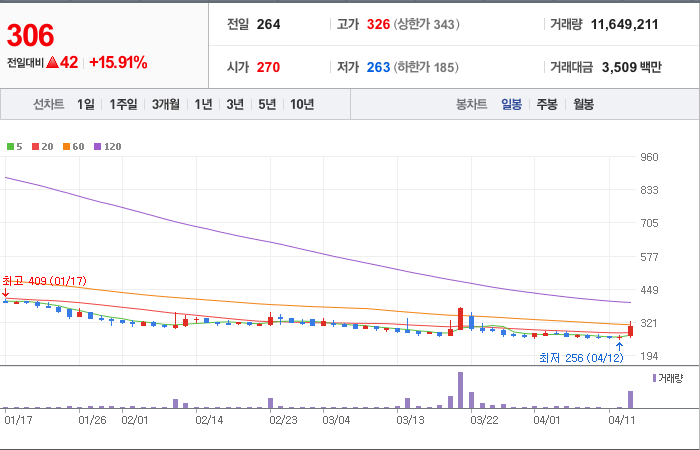Viewport: 700px width, 450px height.
Task: Click the 저가 value 263
Action: coord(378,67)
